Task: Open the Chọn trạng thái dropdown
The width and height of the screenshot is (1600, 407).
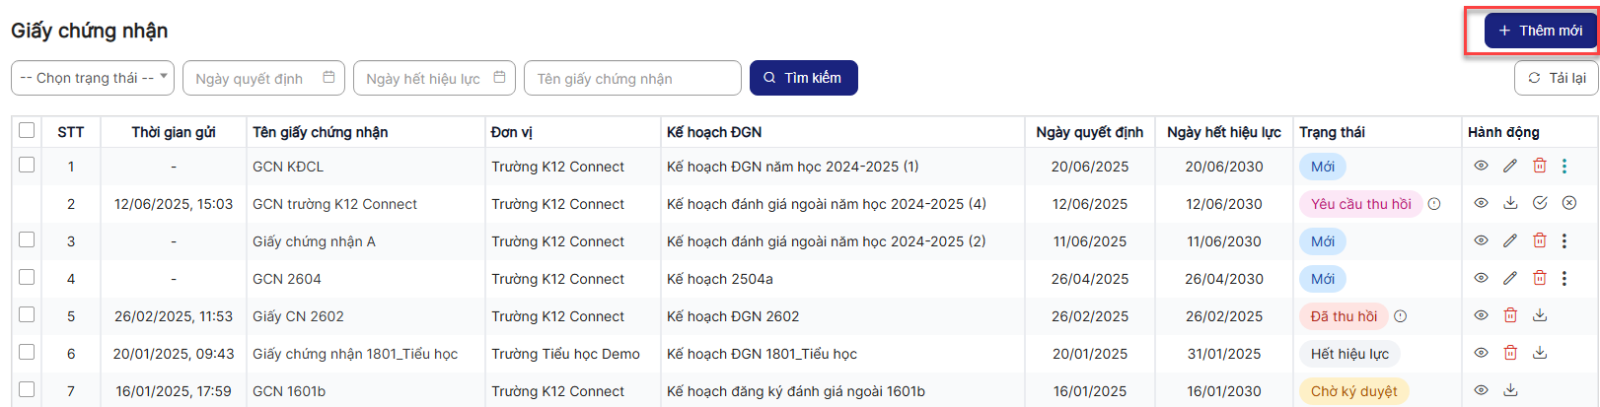Action: point(93,78)
